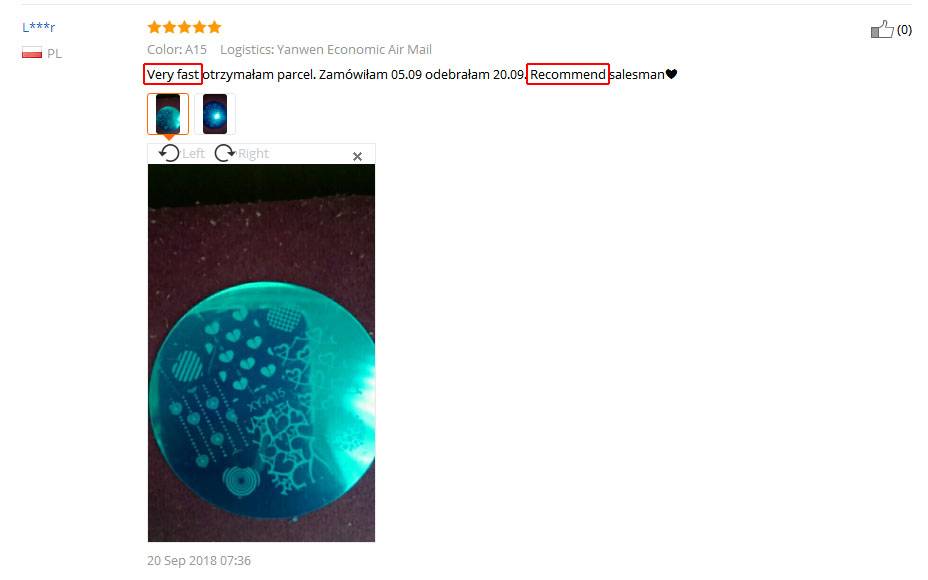
Task: Click the reviewer name L***r
Action: 38,27
